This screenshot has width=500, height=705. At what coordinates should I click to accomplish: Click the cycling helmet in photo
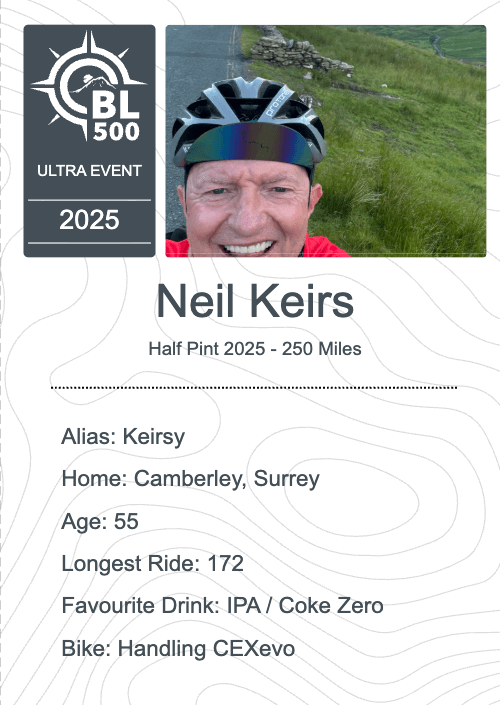pos(248,120)
